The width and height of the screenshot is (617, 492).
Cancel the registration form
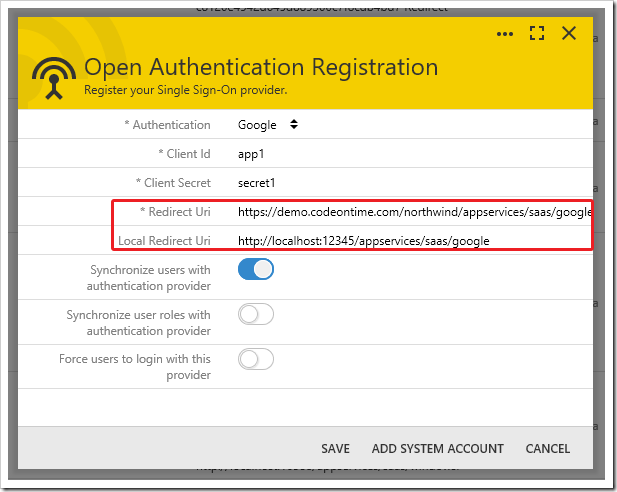coord(547,449)
